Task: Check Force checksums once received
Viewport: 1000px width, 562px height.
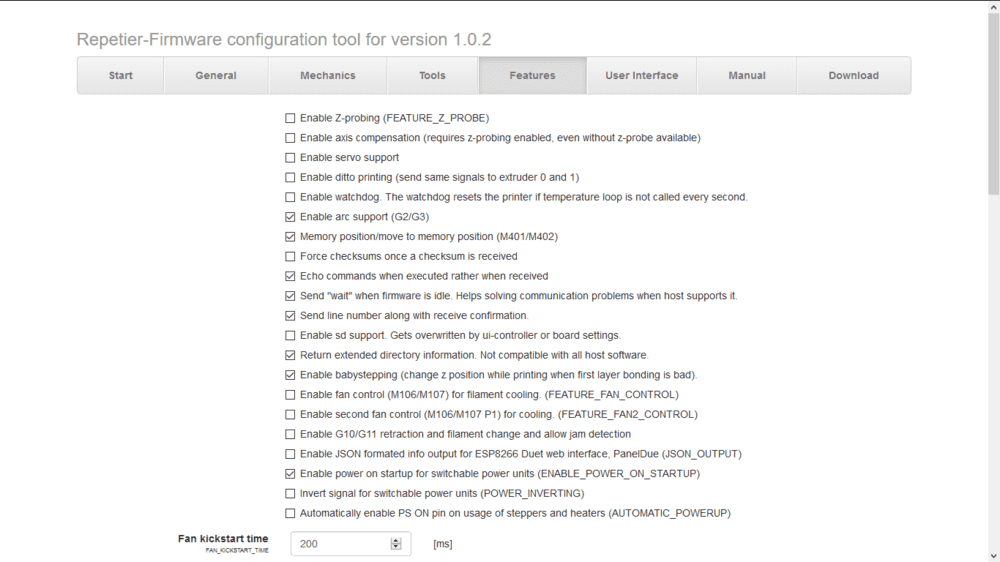Action: point(291,257)
